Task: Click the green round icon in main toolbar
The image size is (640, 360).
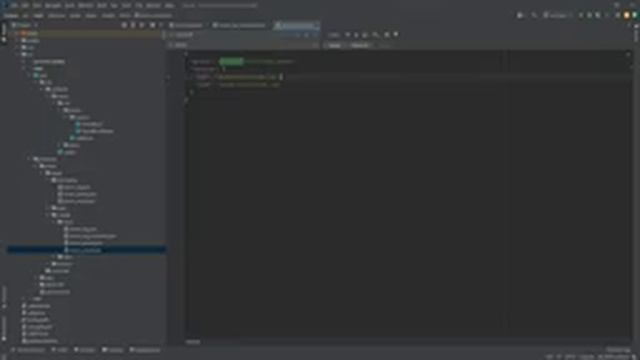Action: [x=635, y=15]
